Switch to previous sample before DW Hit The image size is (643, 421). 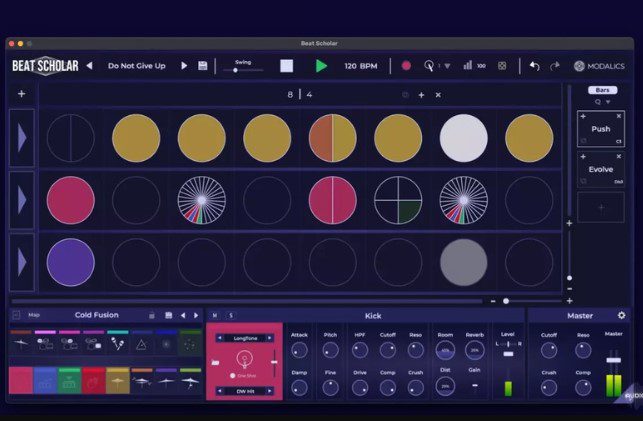coord(220,391)
